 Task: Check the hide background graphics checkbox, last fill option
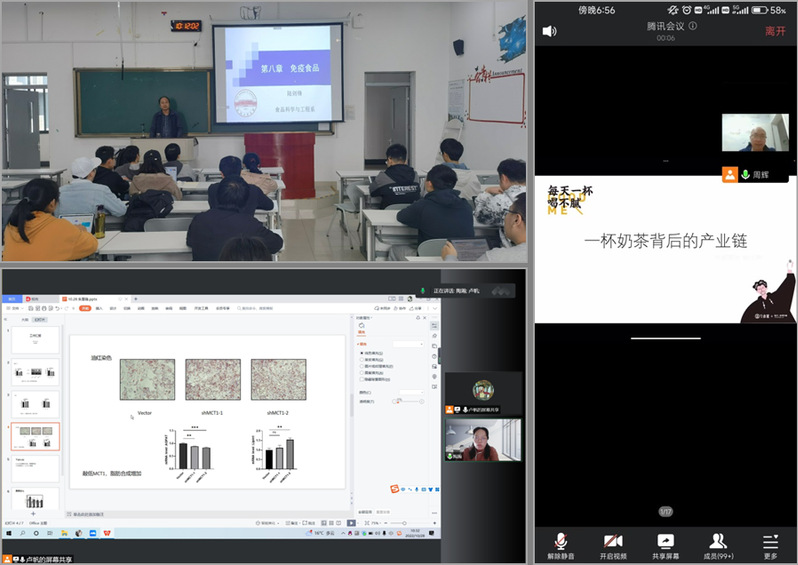pyautogui.click(x=361, y=380)
